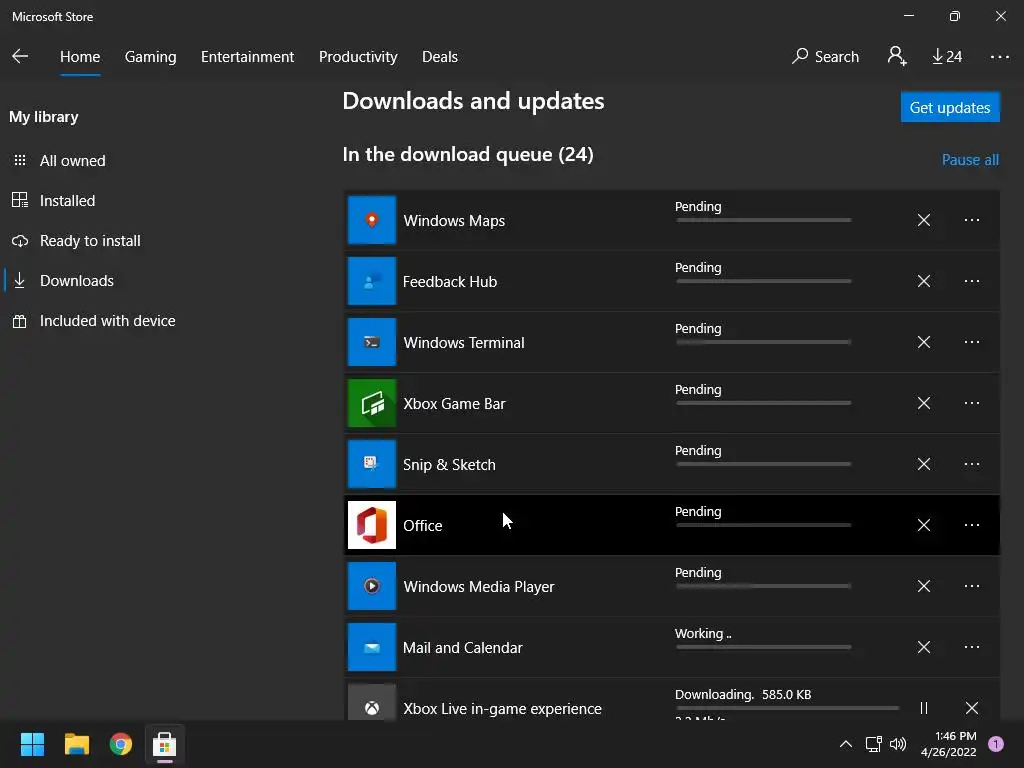Select Installed in the library sidebar
1024x768 pixels.
[x=67, y=200]
